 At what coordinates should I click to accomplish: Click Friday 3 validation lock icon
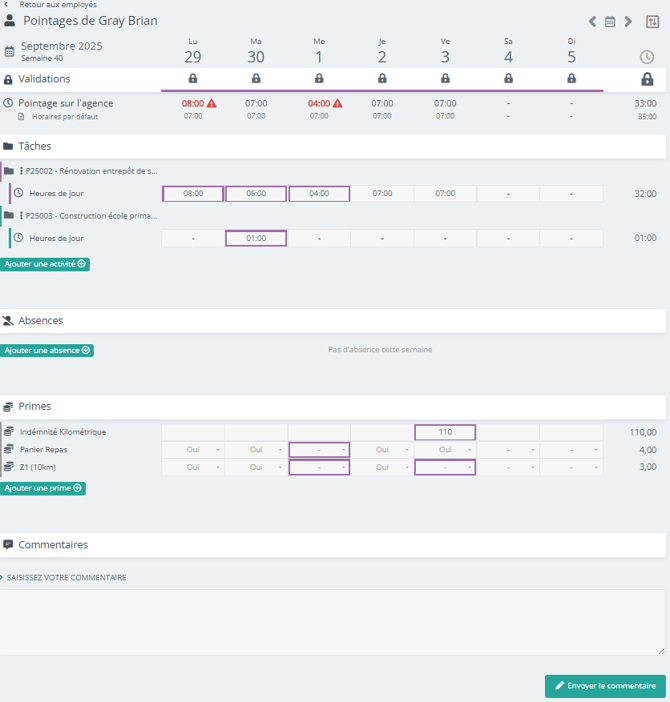click(445, 78)
